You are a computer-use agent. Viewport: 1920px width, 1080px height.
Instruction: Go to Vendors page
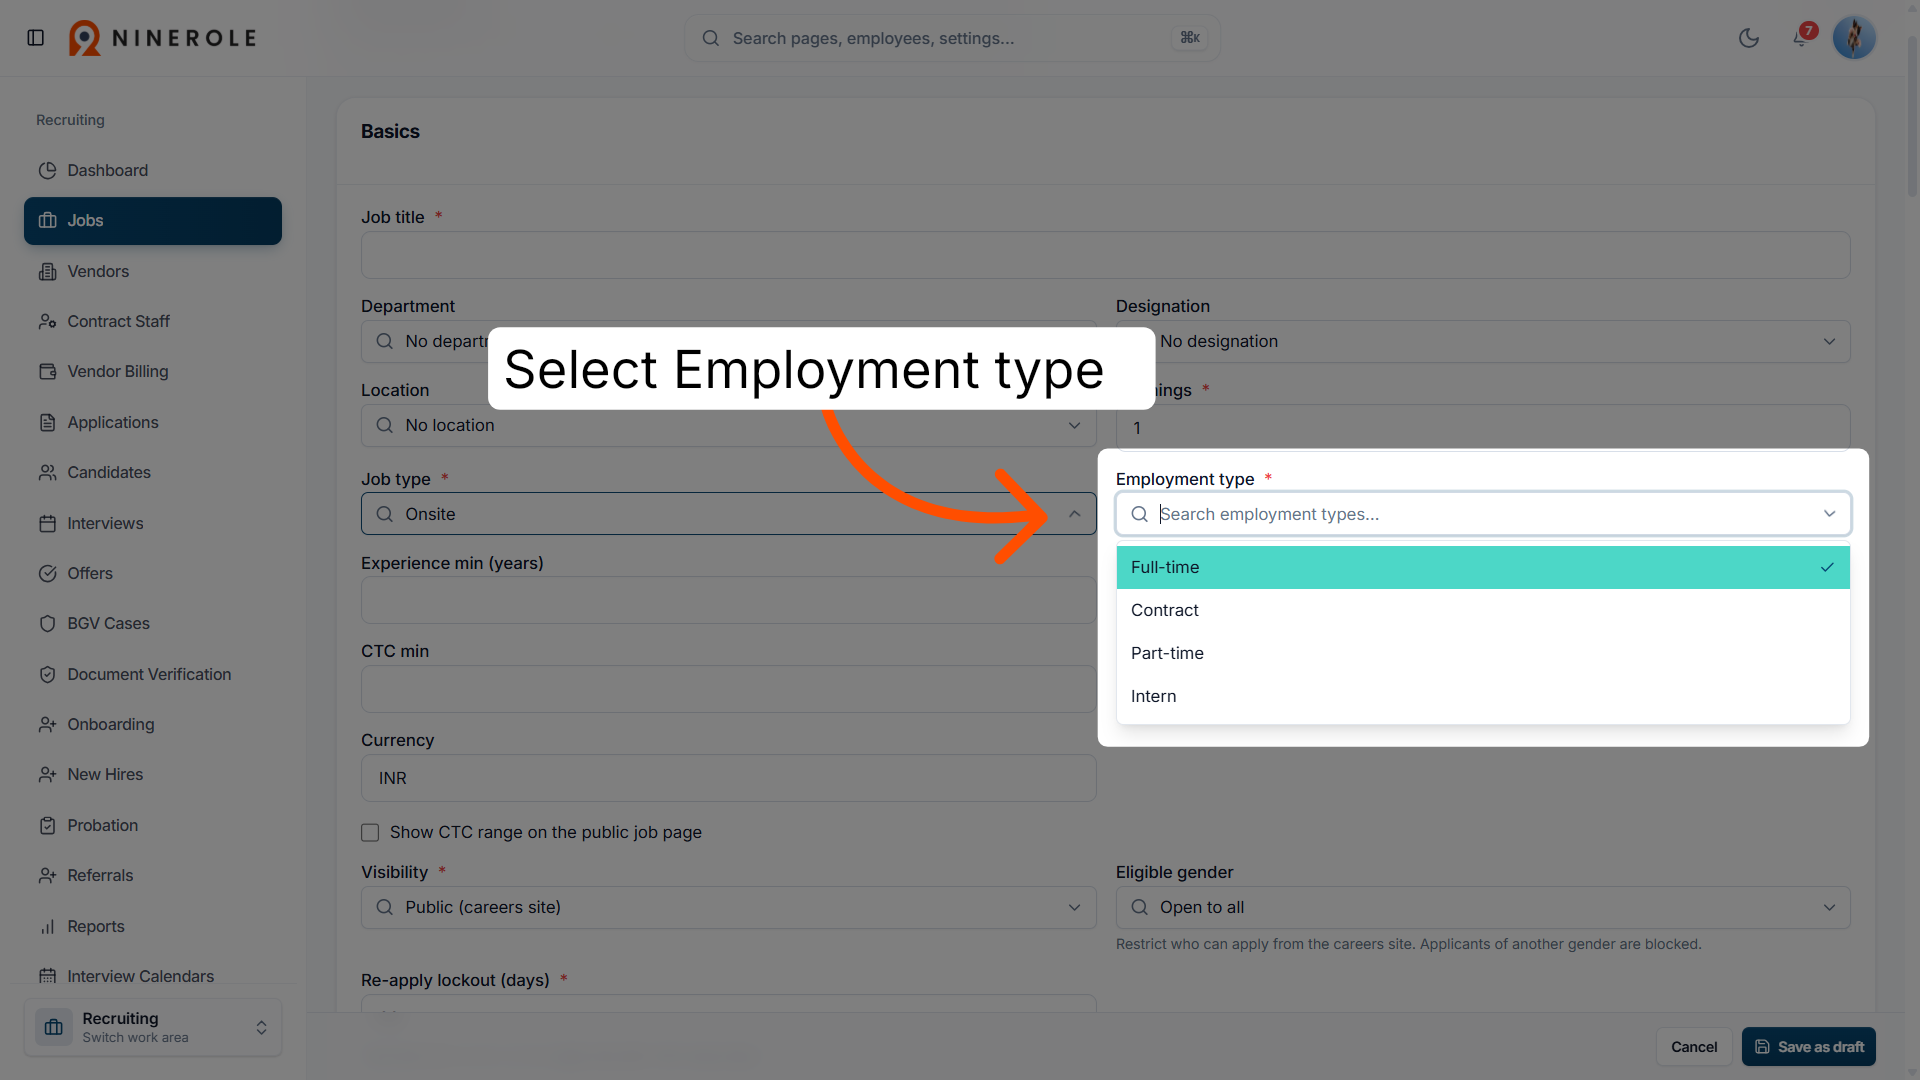tap(153, 271)
